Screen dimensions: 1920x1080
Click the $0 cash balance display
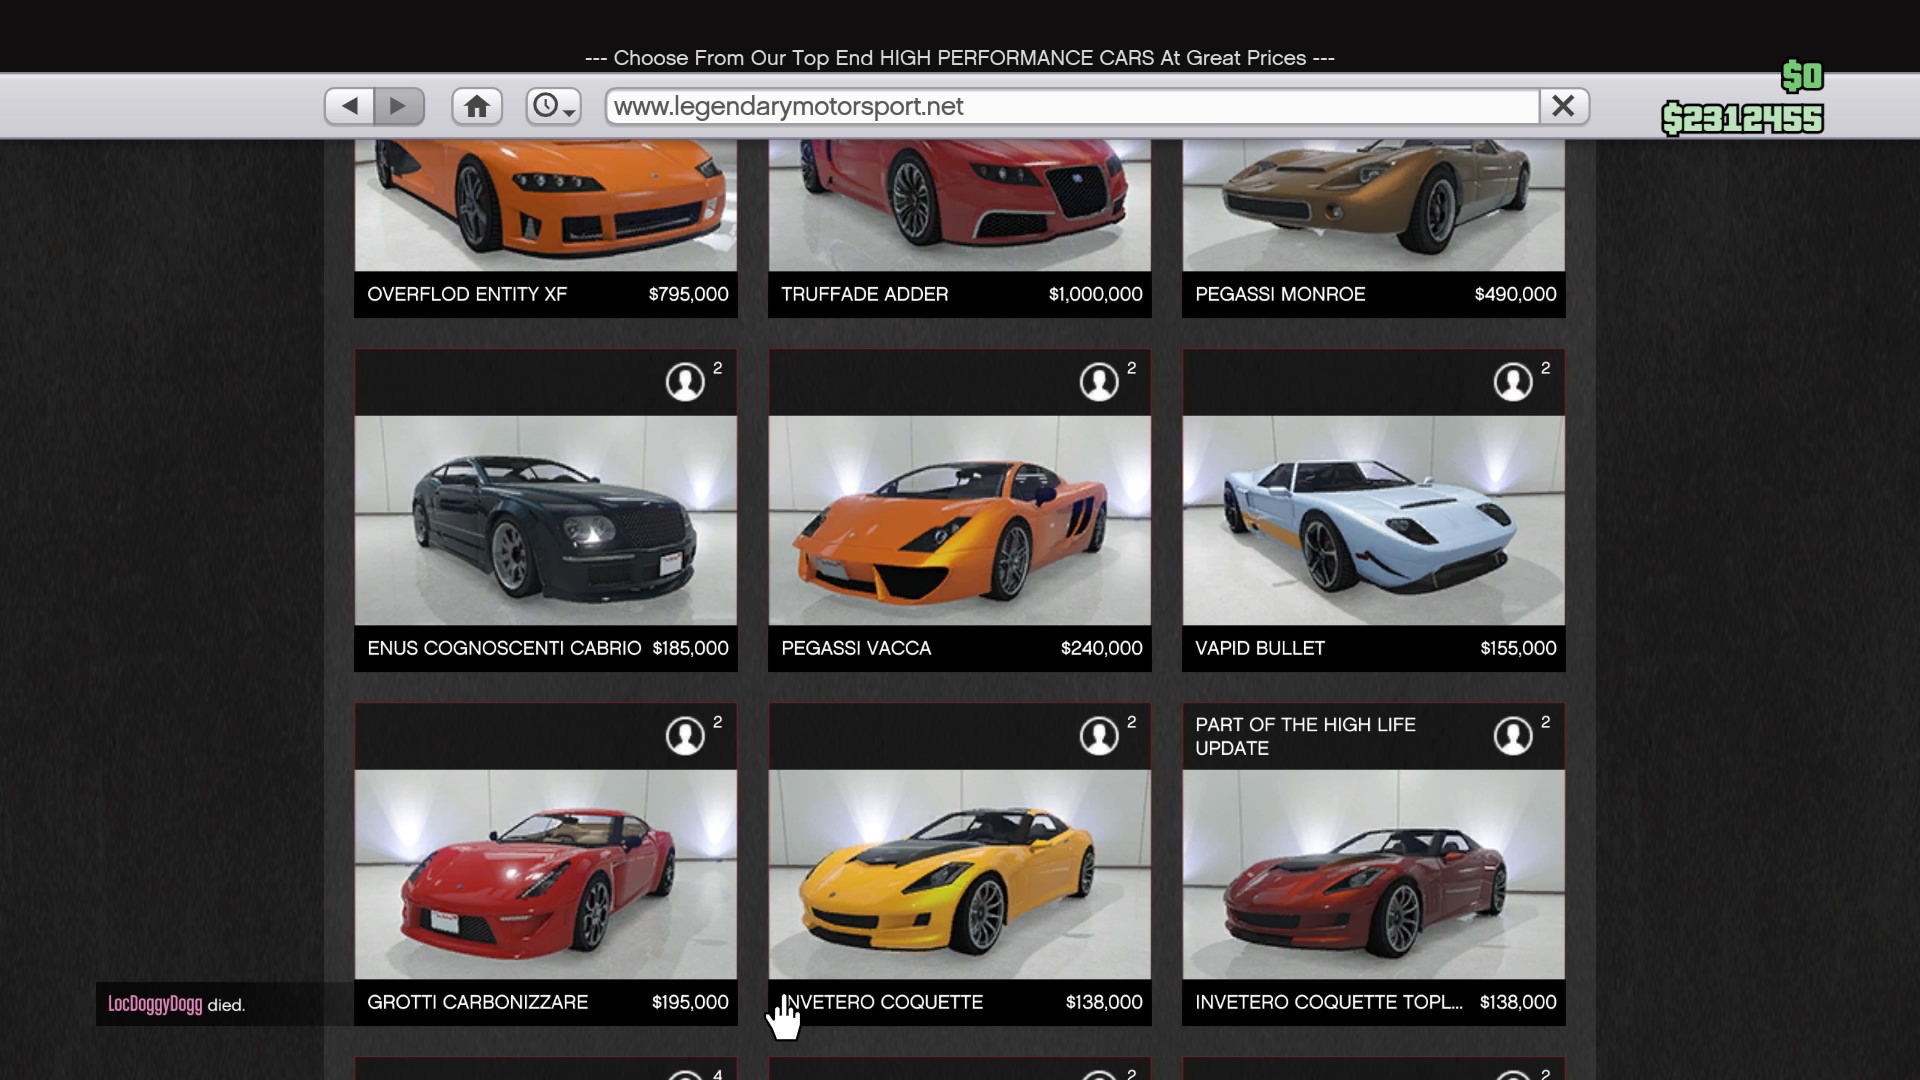[1803, 76]
